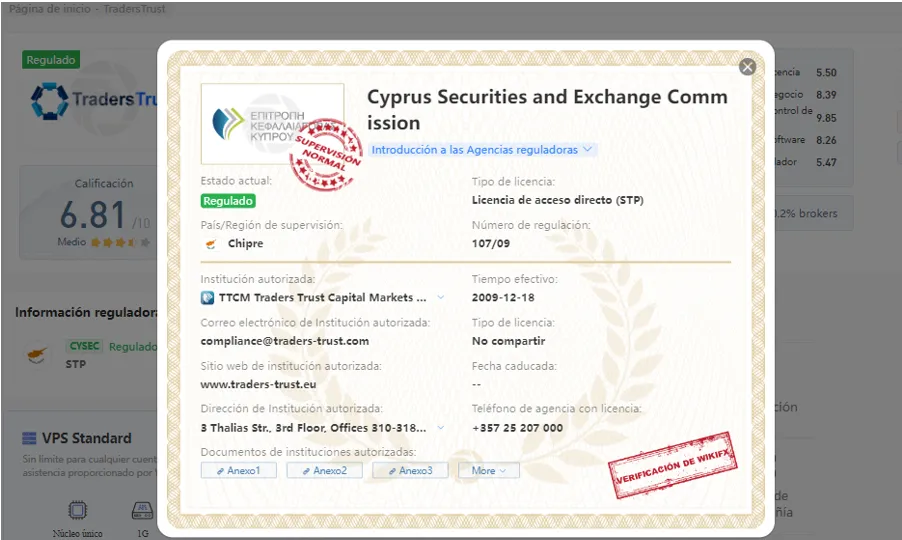
Task: Select the phone number +357 25 207 000
Action: tap(517, 428)
